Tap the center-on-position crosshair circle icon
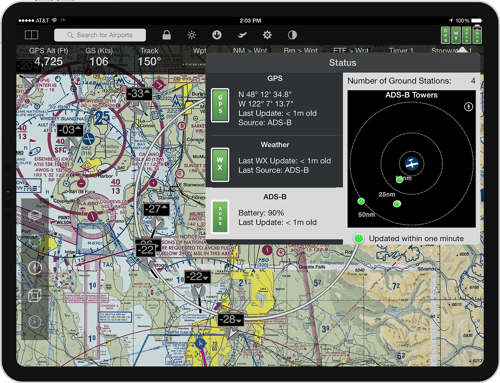The image size is (500, 383). click(x=35, y=241)
